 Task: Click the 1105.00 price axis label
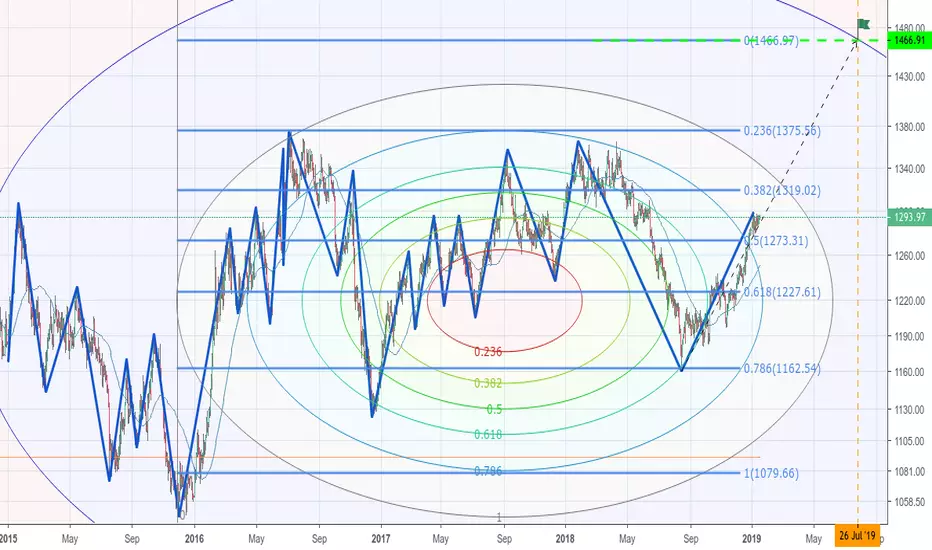(x=909, y=441)
